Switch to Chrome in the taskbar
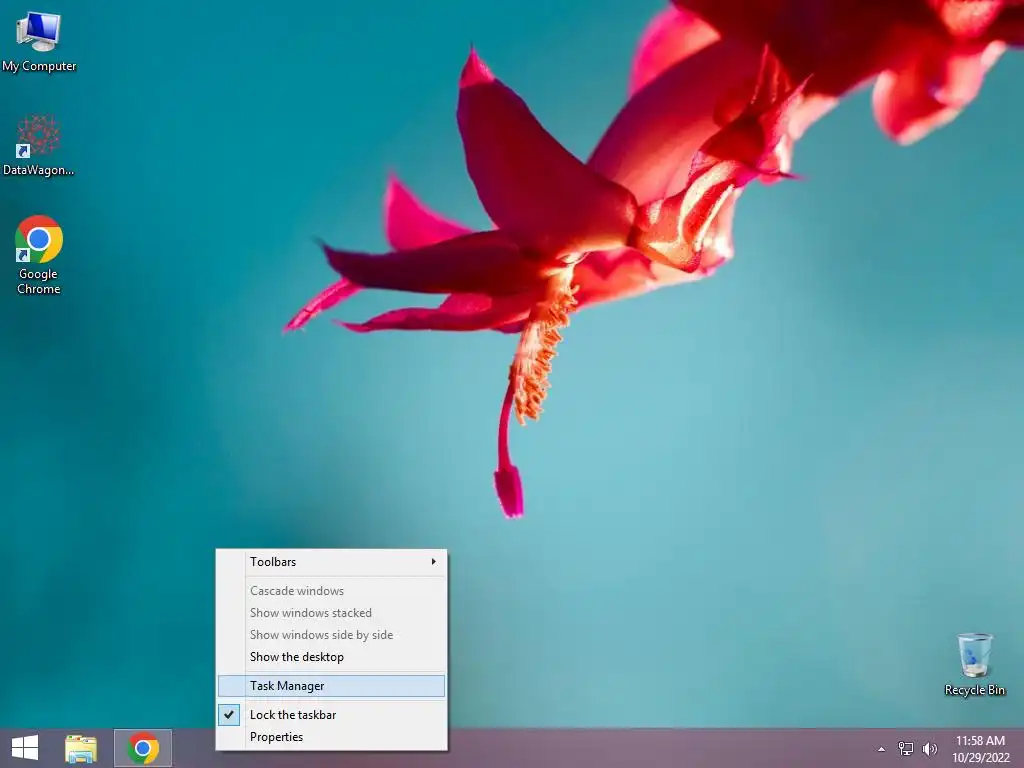The width and height of the screenshot is (1024, 768). pyautogui.click(x=143, y=748)
